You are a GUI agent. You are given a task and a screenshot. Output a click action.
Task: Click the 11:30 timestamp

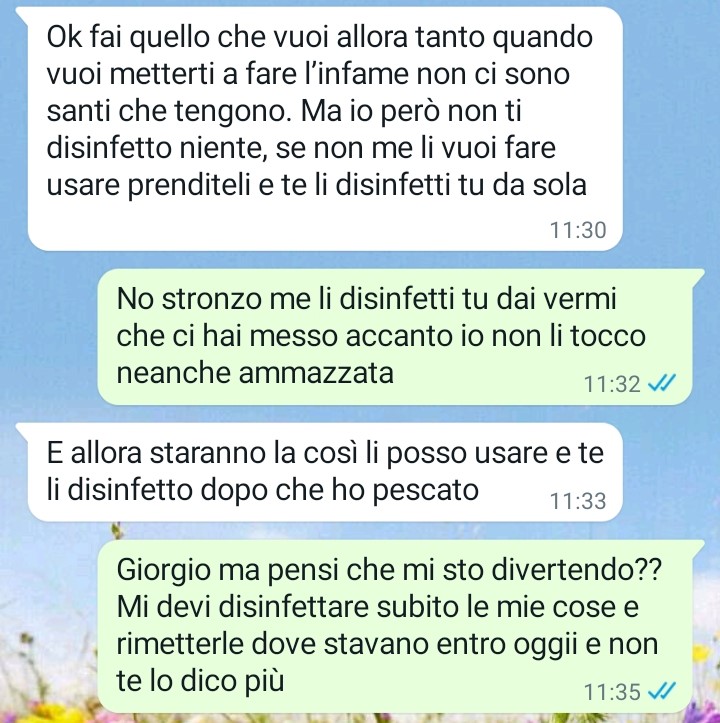578,230
